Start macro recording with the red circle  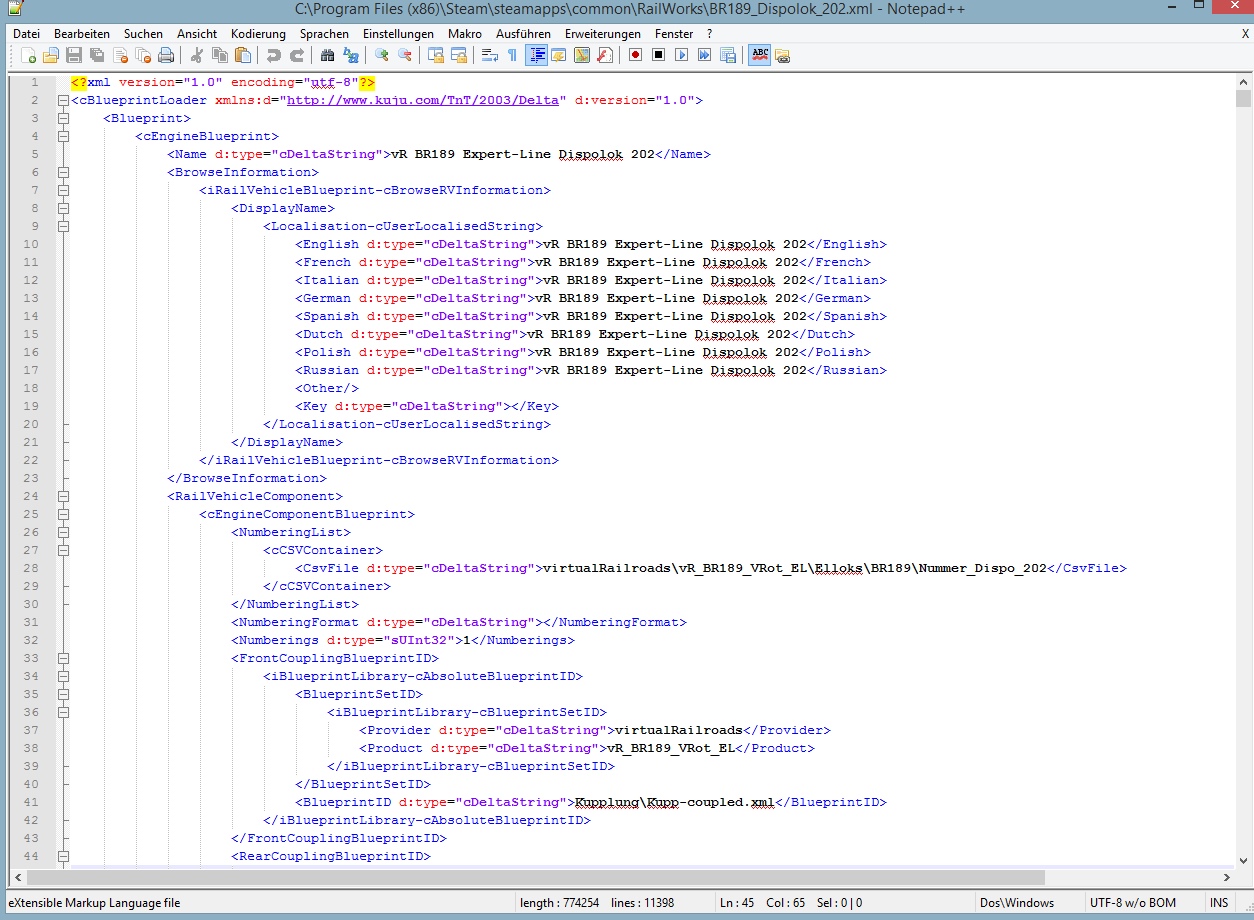635,55
